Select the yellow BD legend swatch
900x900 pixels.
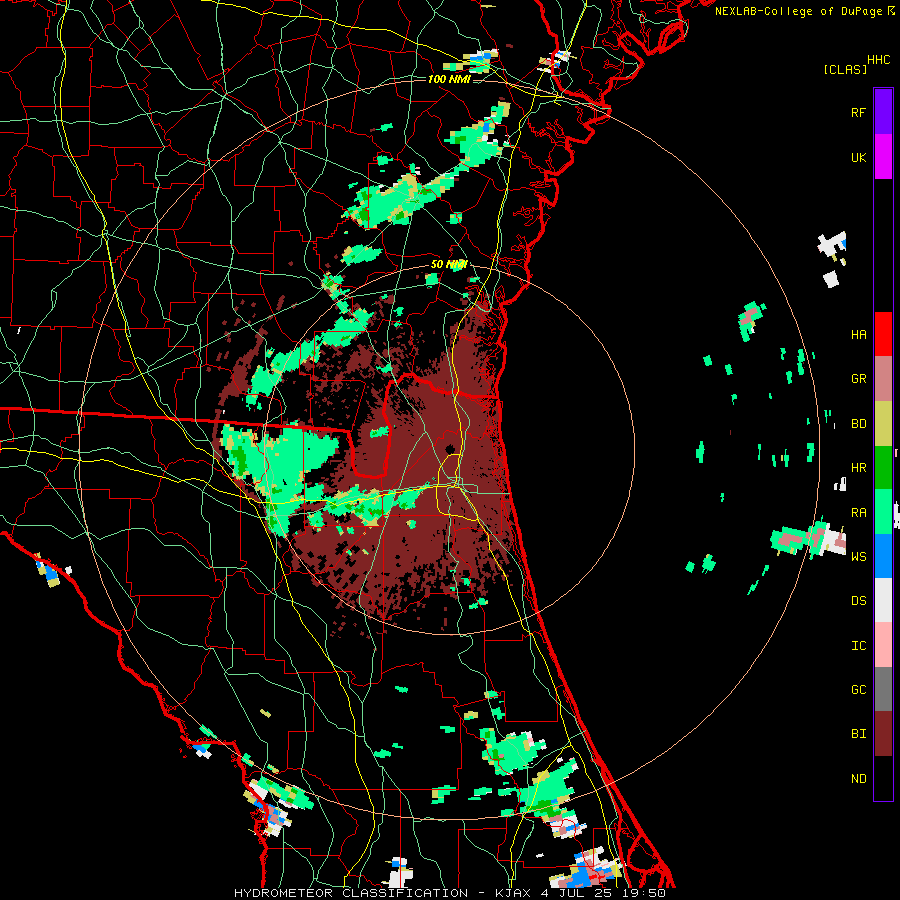[x=883, y=424]
